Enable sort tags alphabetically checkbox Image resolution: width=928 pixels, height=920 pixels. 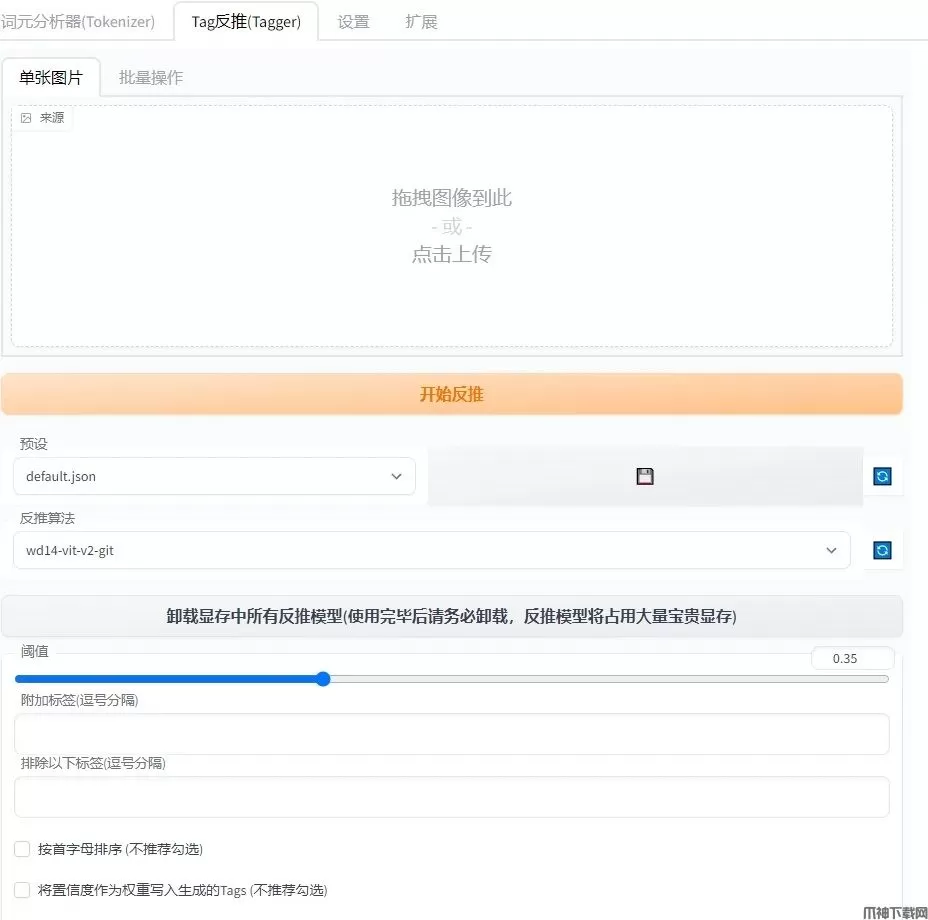coord(22,849)
